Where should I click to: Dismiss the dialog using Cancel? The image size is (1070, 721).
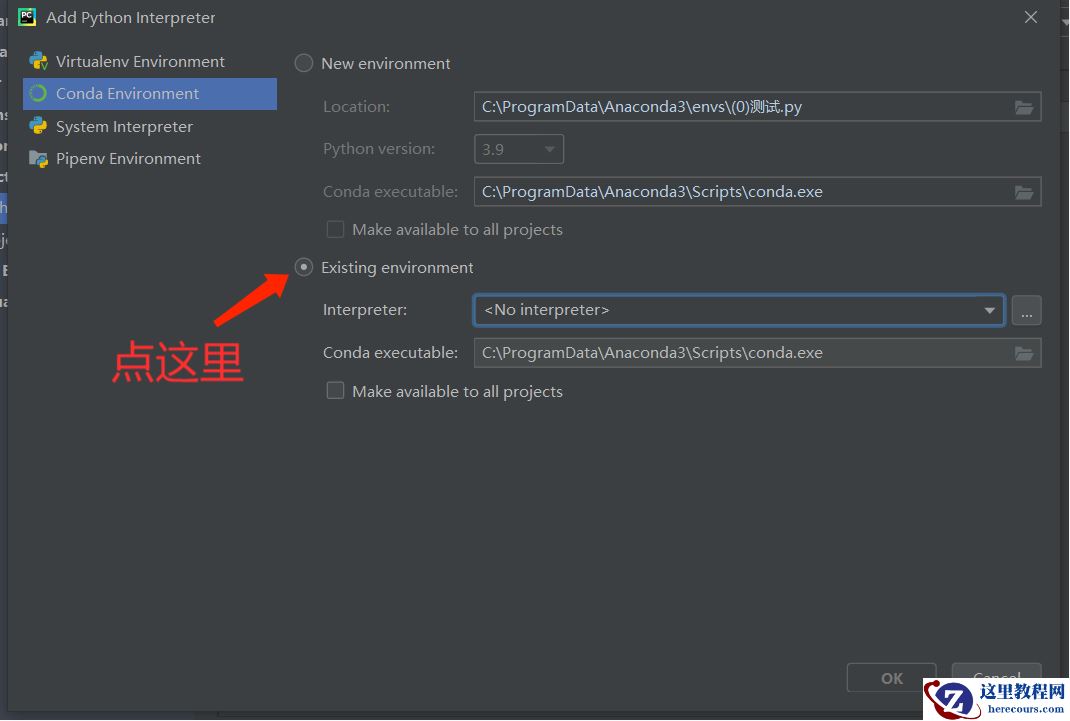(x=995, y=677)
